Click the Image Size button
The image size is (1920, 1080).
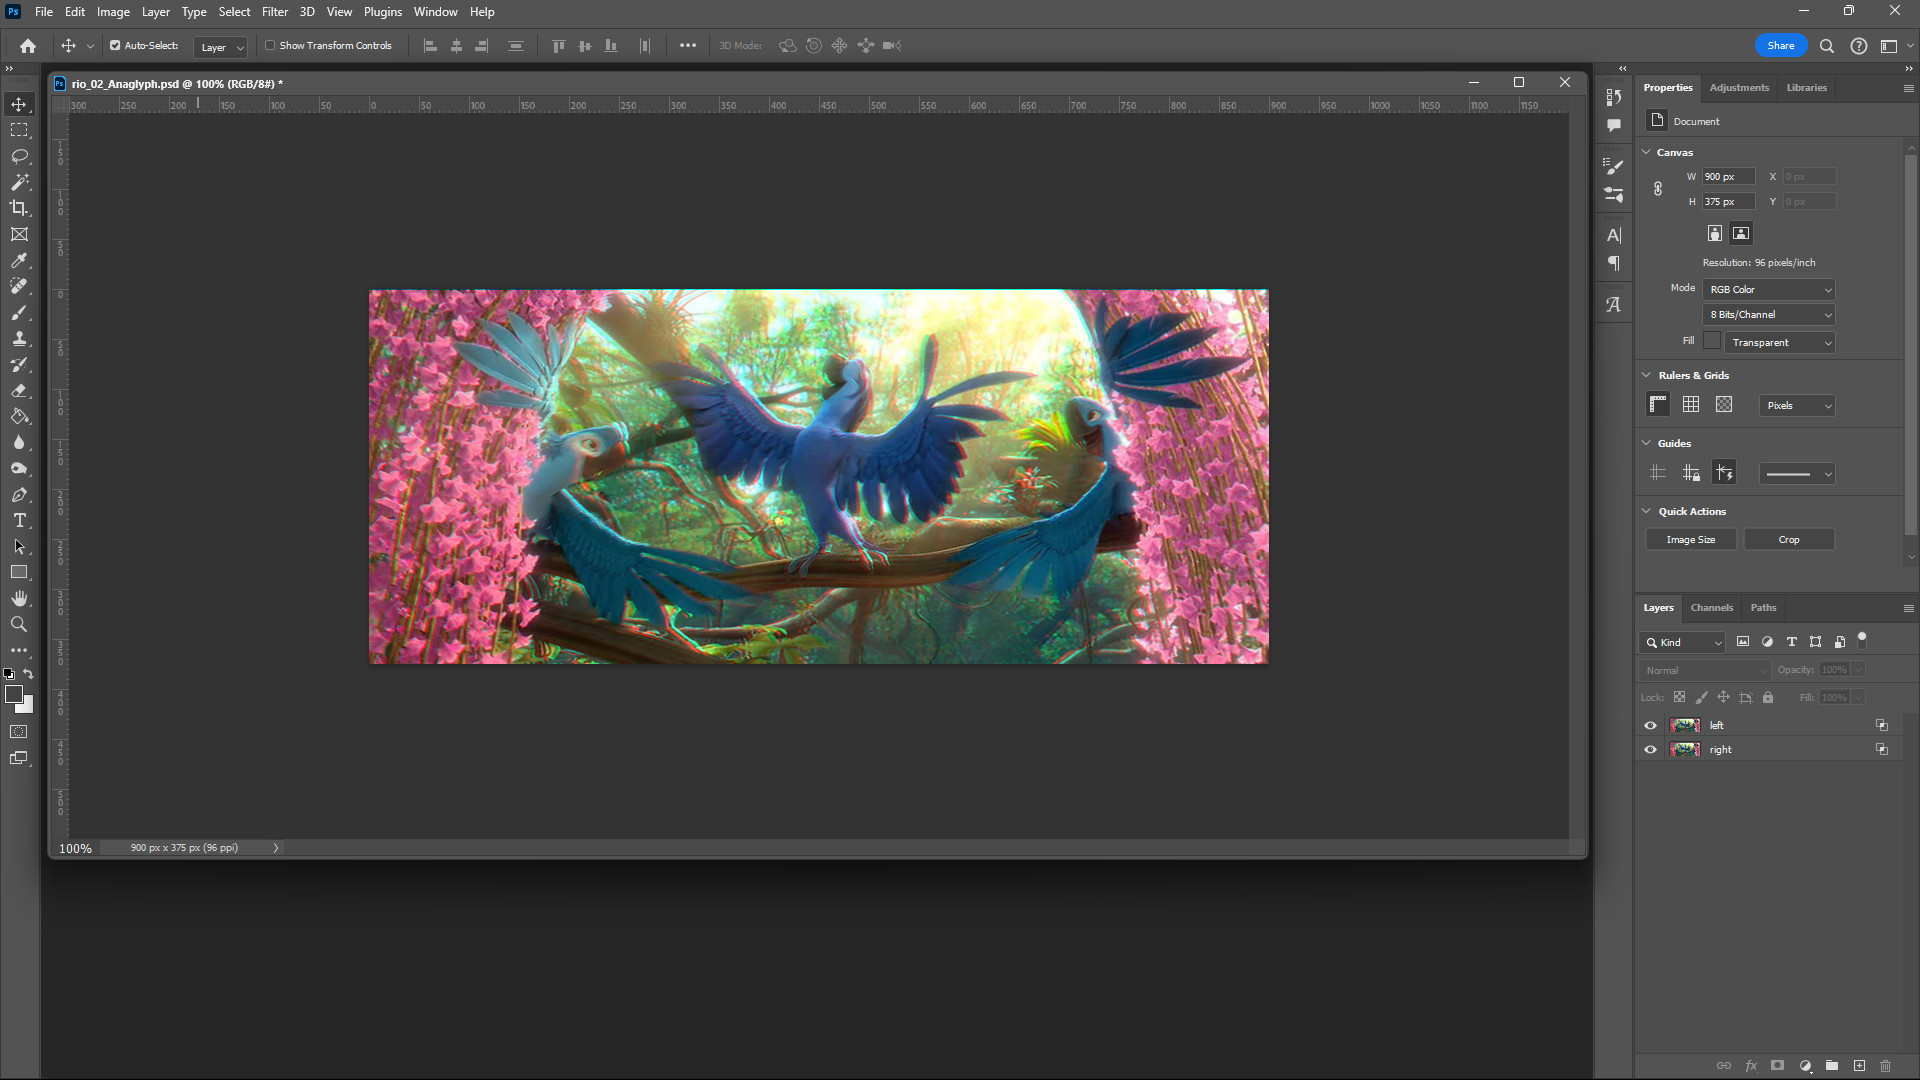pyautogui.click(x=1691, y=540)
